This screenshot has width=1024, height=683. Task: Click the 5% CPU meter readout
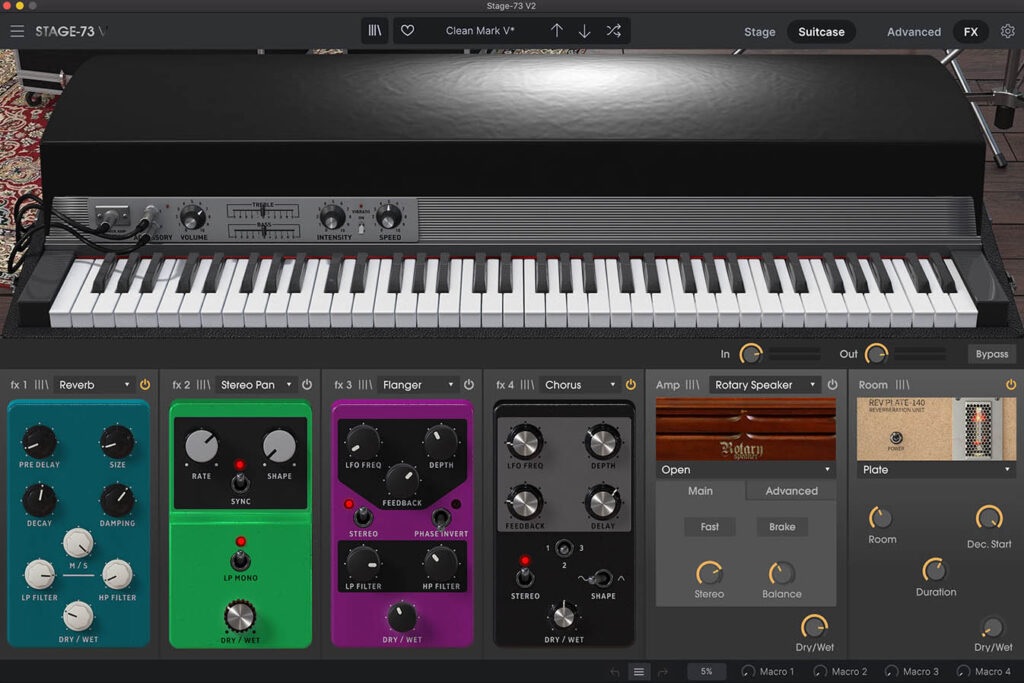[x=707, y=671]
